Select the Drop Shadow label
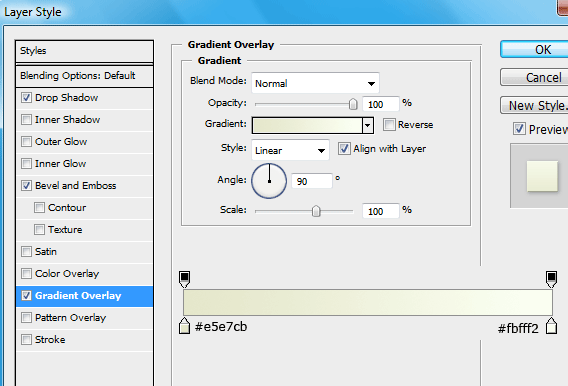This screenshot has height=386, width=568. click(66, 98)
